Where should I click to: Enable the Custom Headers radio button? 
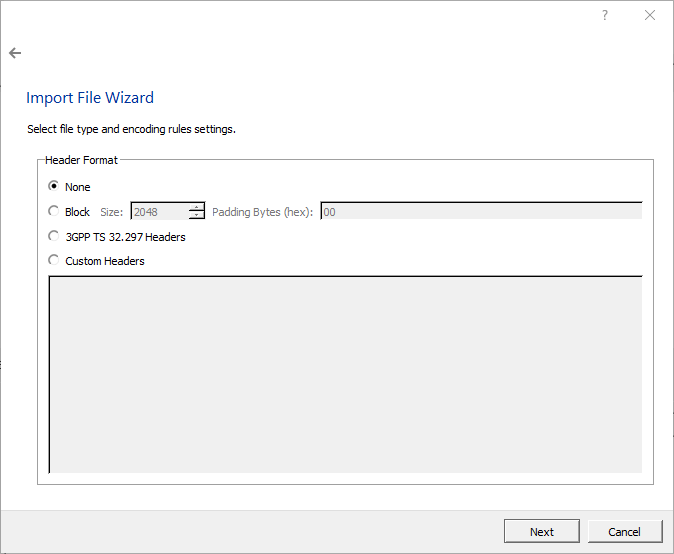(x=54, y=261)
